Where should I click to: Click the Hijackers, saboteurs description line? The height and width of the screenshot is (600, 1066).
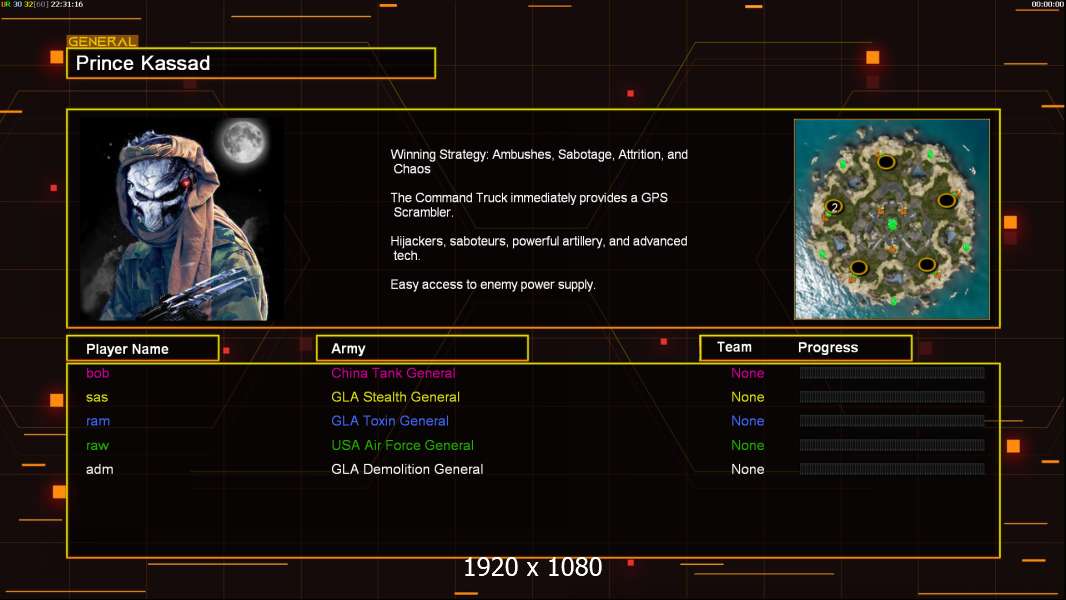point(538,248)
